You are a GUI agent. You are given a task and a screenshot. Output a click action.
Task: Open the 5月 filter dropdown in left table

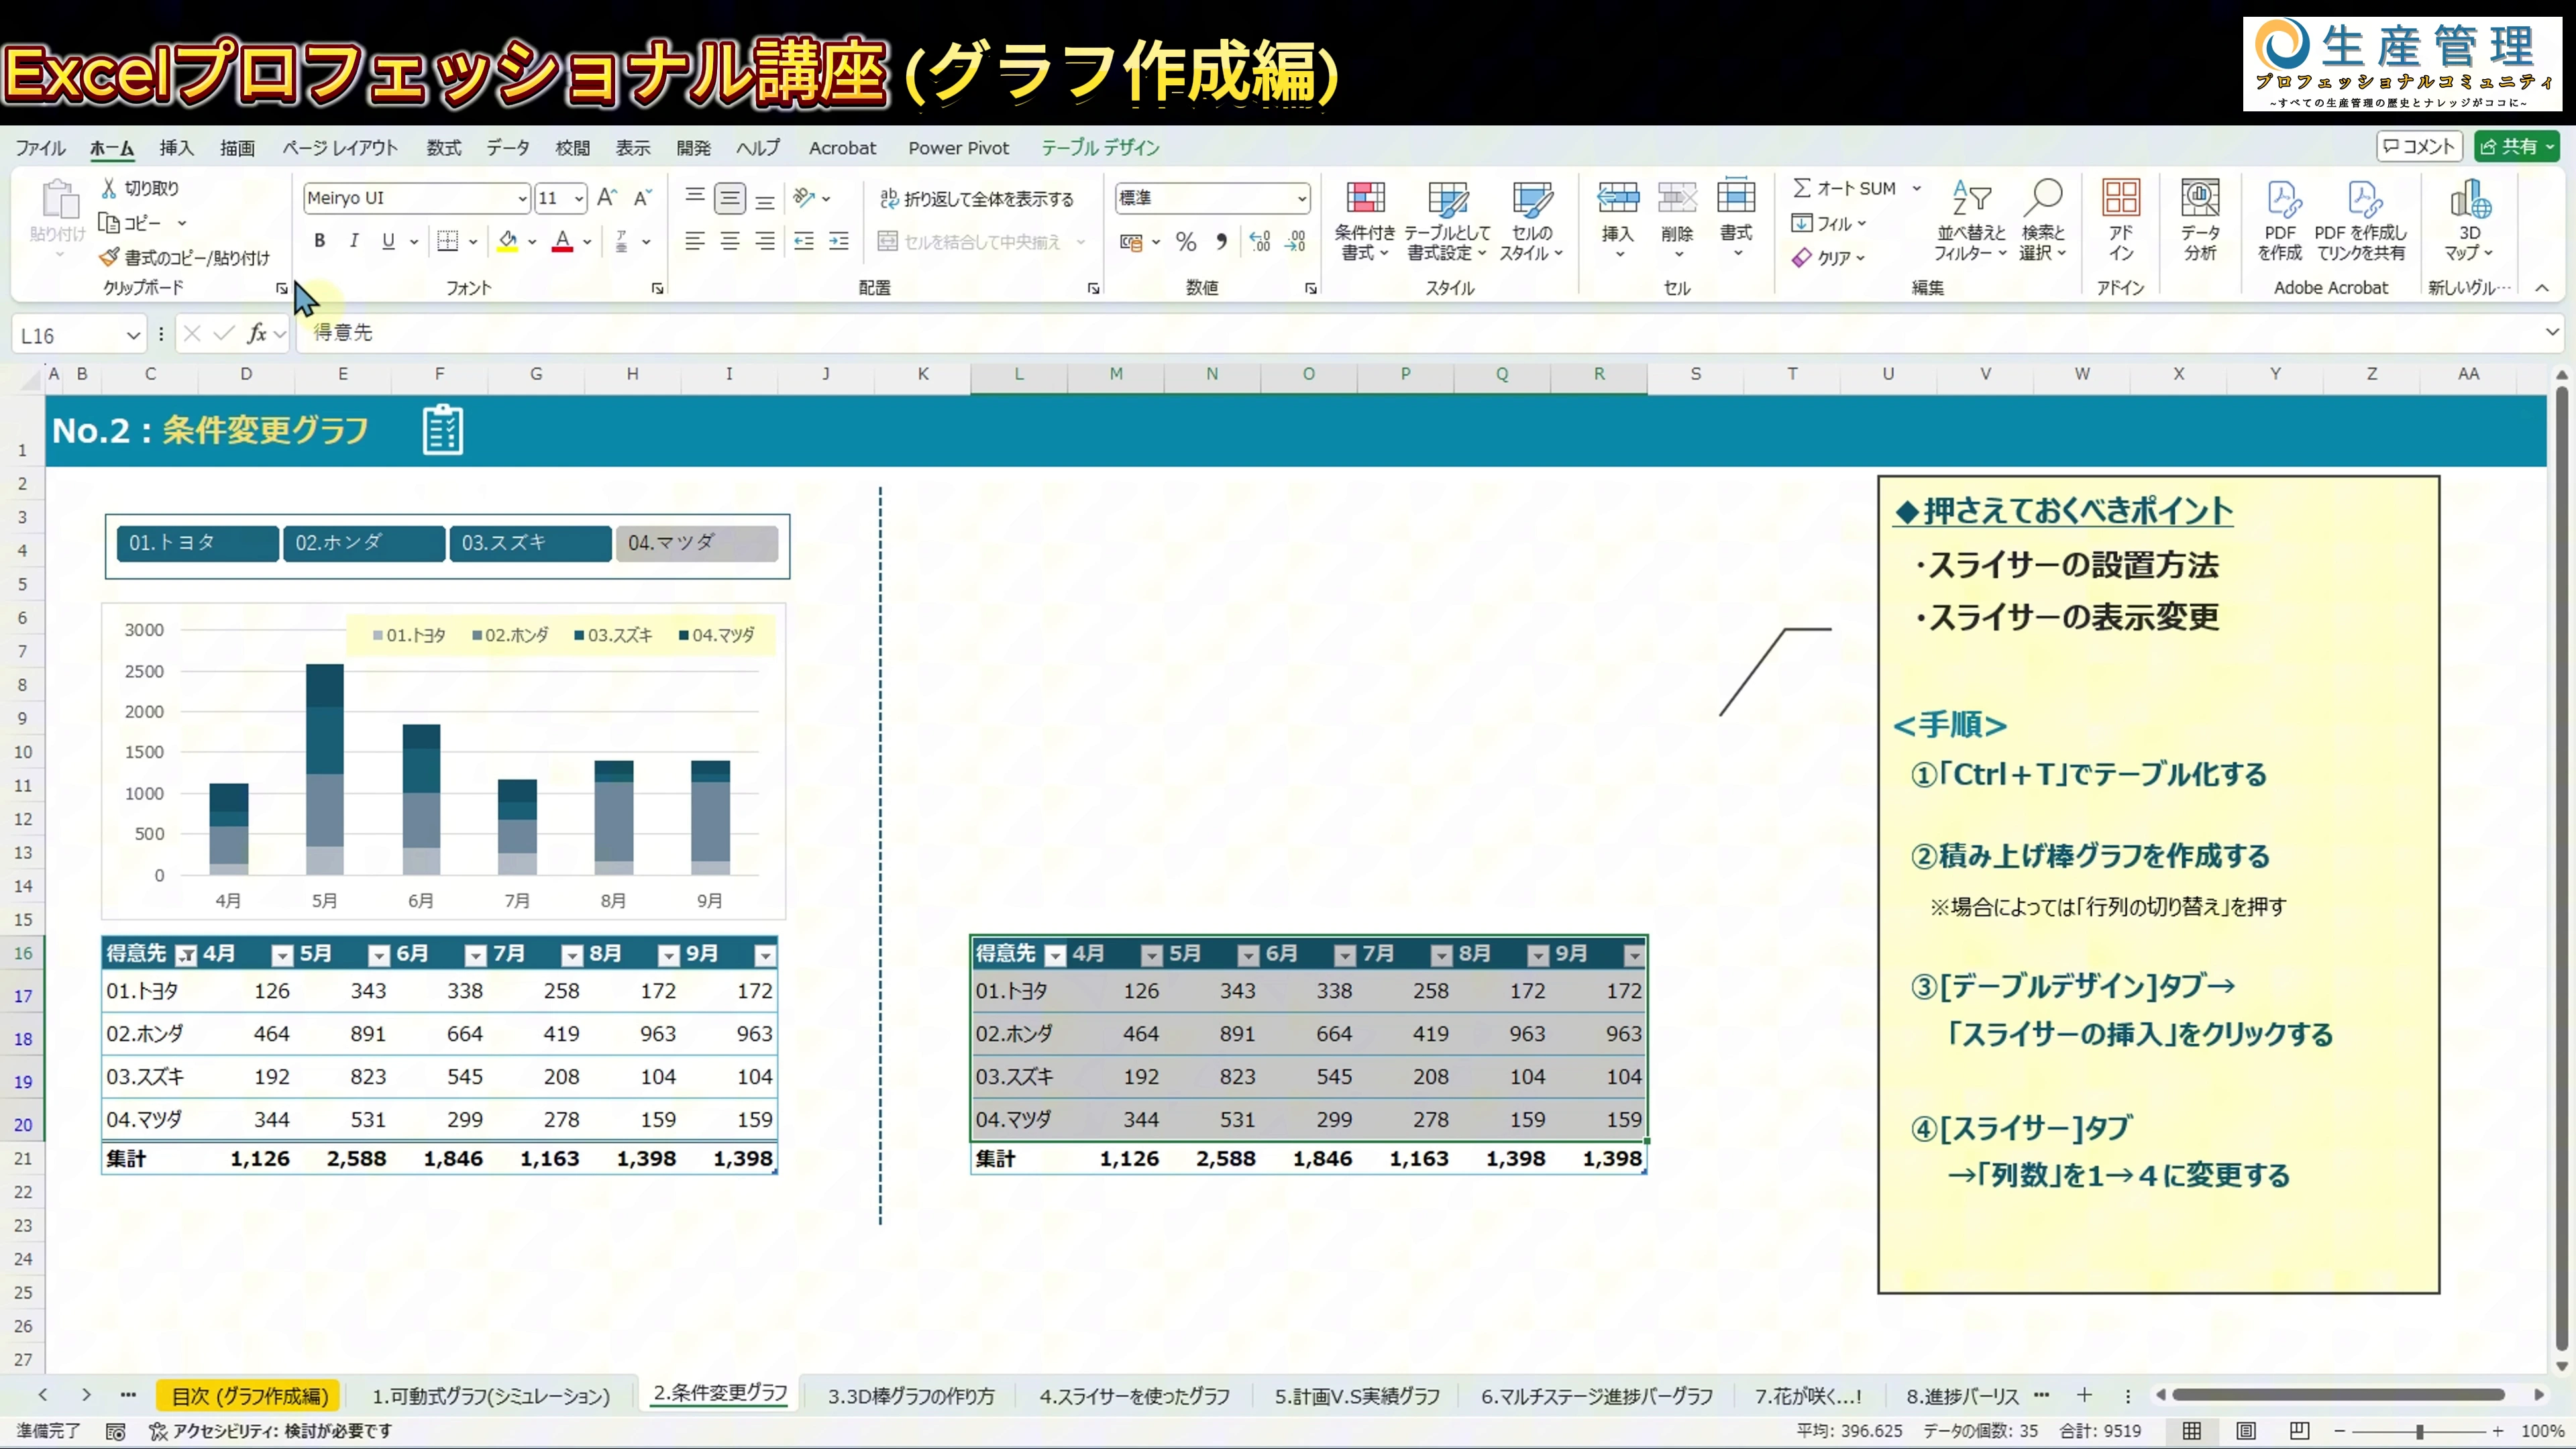pos(379,956)
